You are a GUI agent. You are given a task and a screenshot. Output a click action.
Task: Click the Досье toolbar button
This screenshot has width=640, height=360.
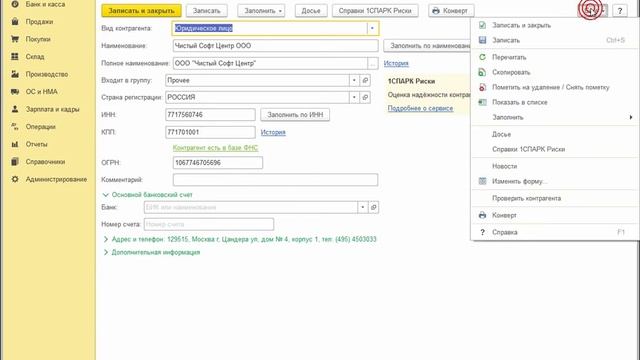311,11
